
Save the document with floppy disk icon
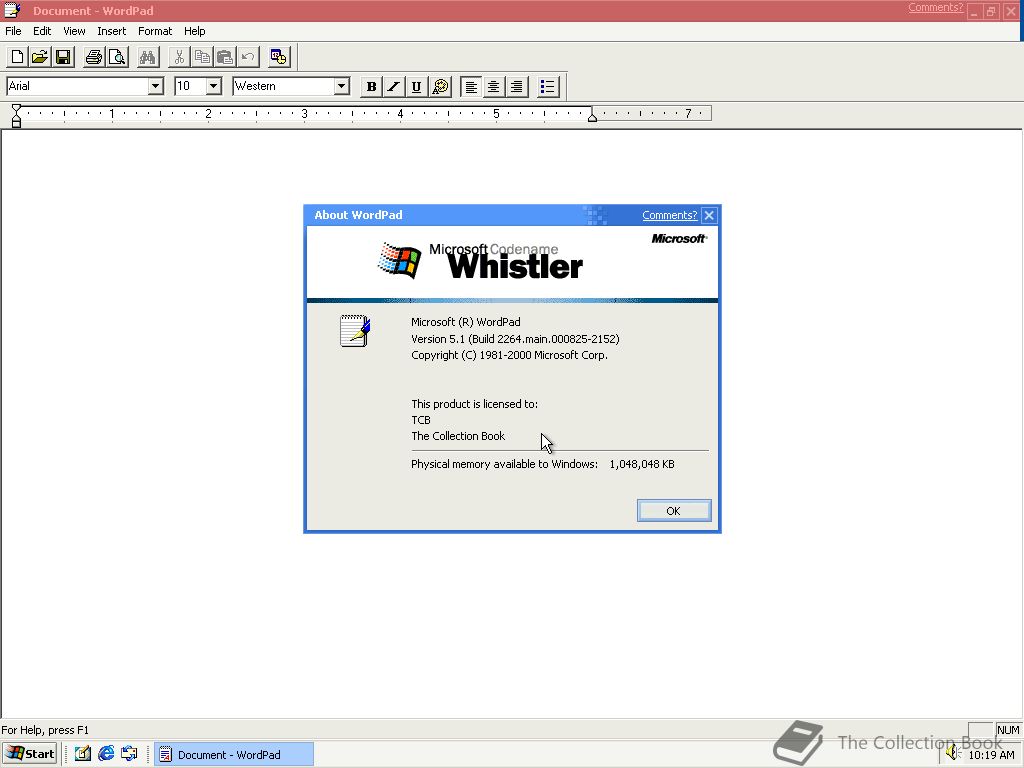pyautogui.click(x=63, y=57)
